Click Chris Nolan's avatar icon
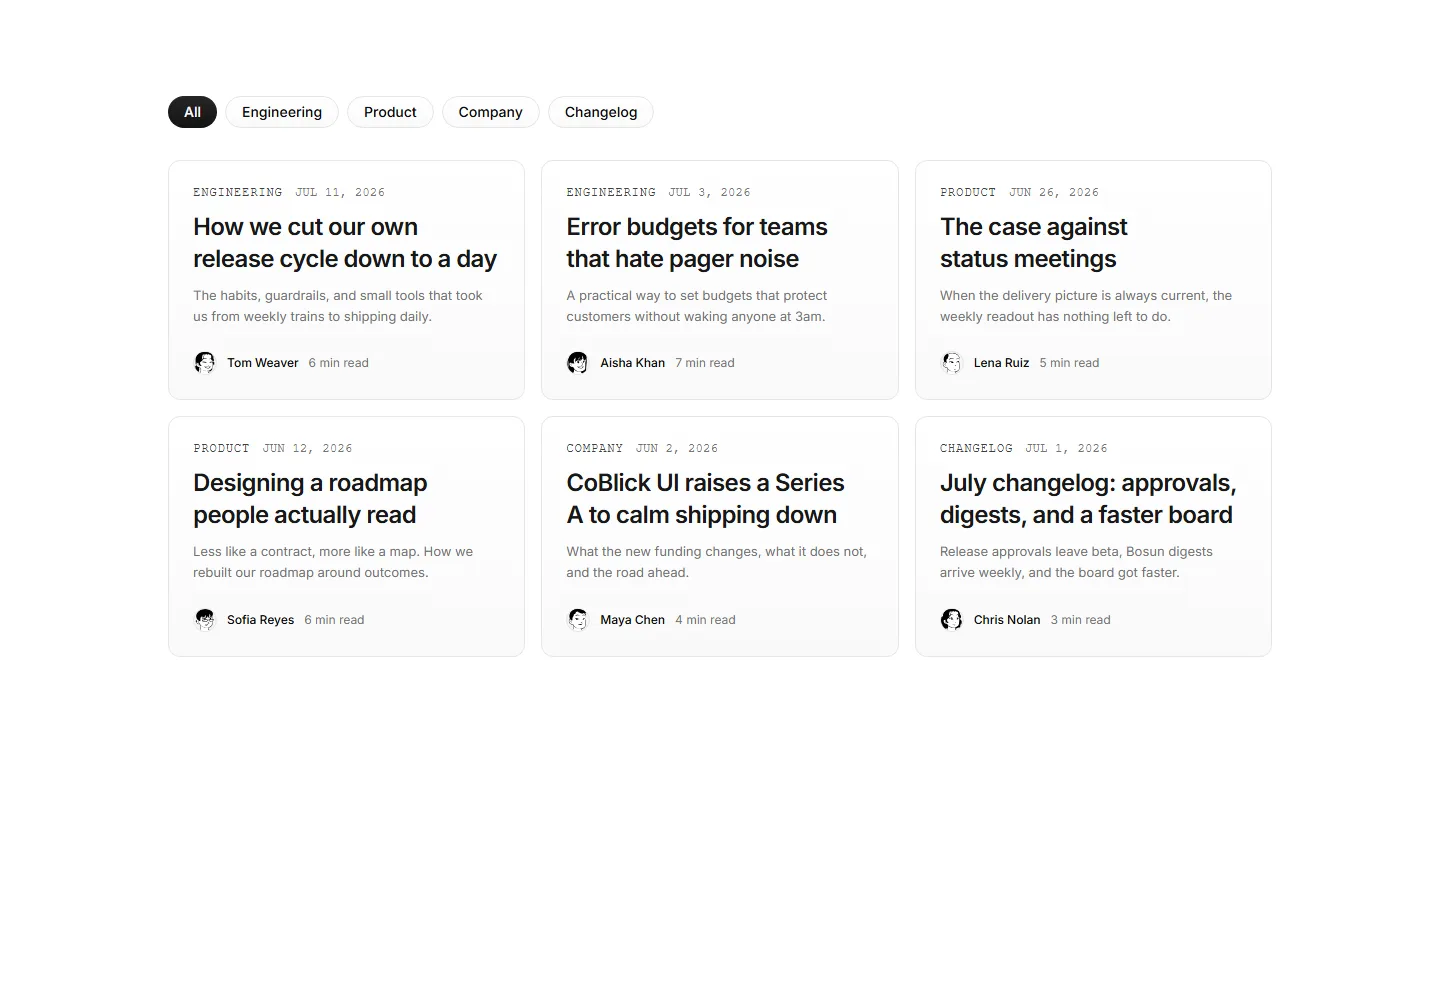The image size is (1440, 1000). point(952,620)
